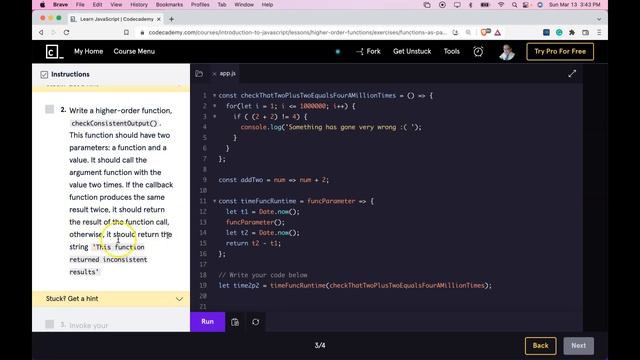Click the Fork button
The image size is (640, 360).
click(x=368, y=51)
